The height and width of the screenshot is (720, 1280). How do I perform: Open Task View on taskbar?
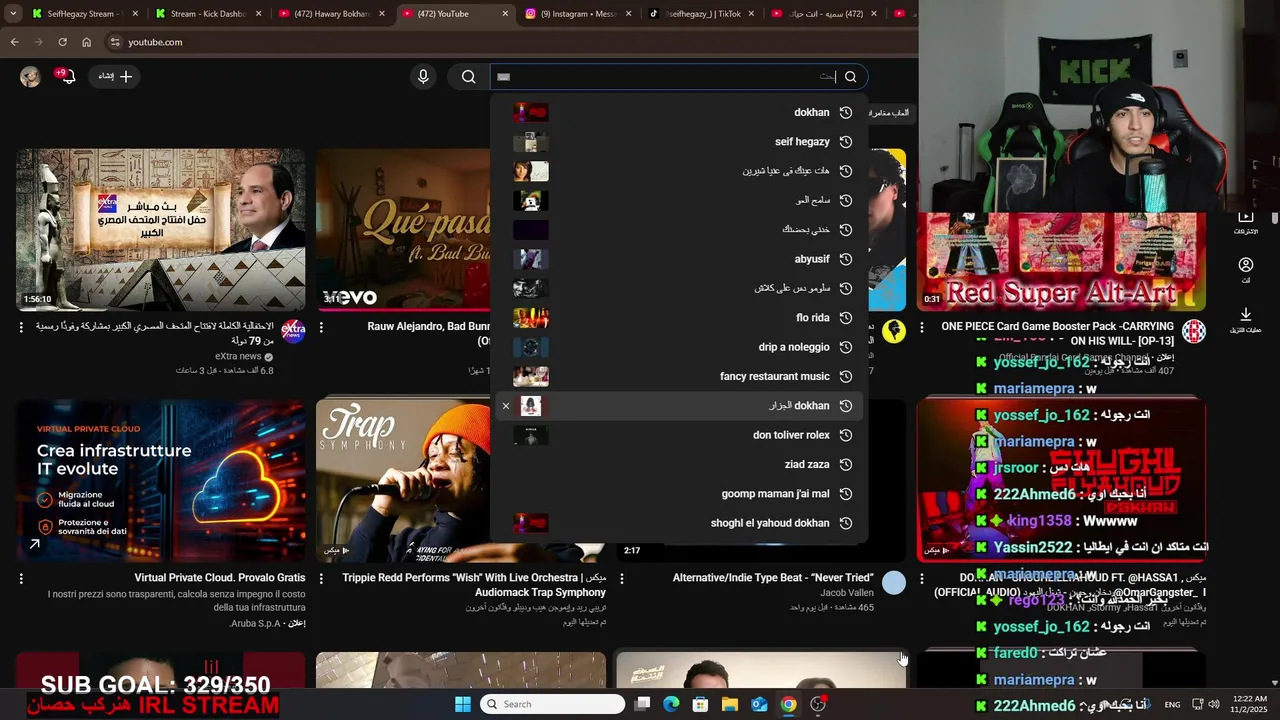pos(643,704)
